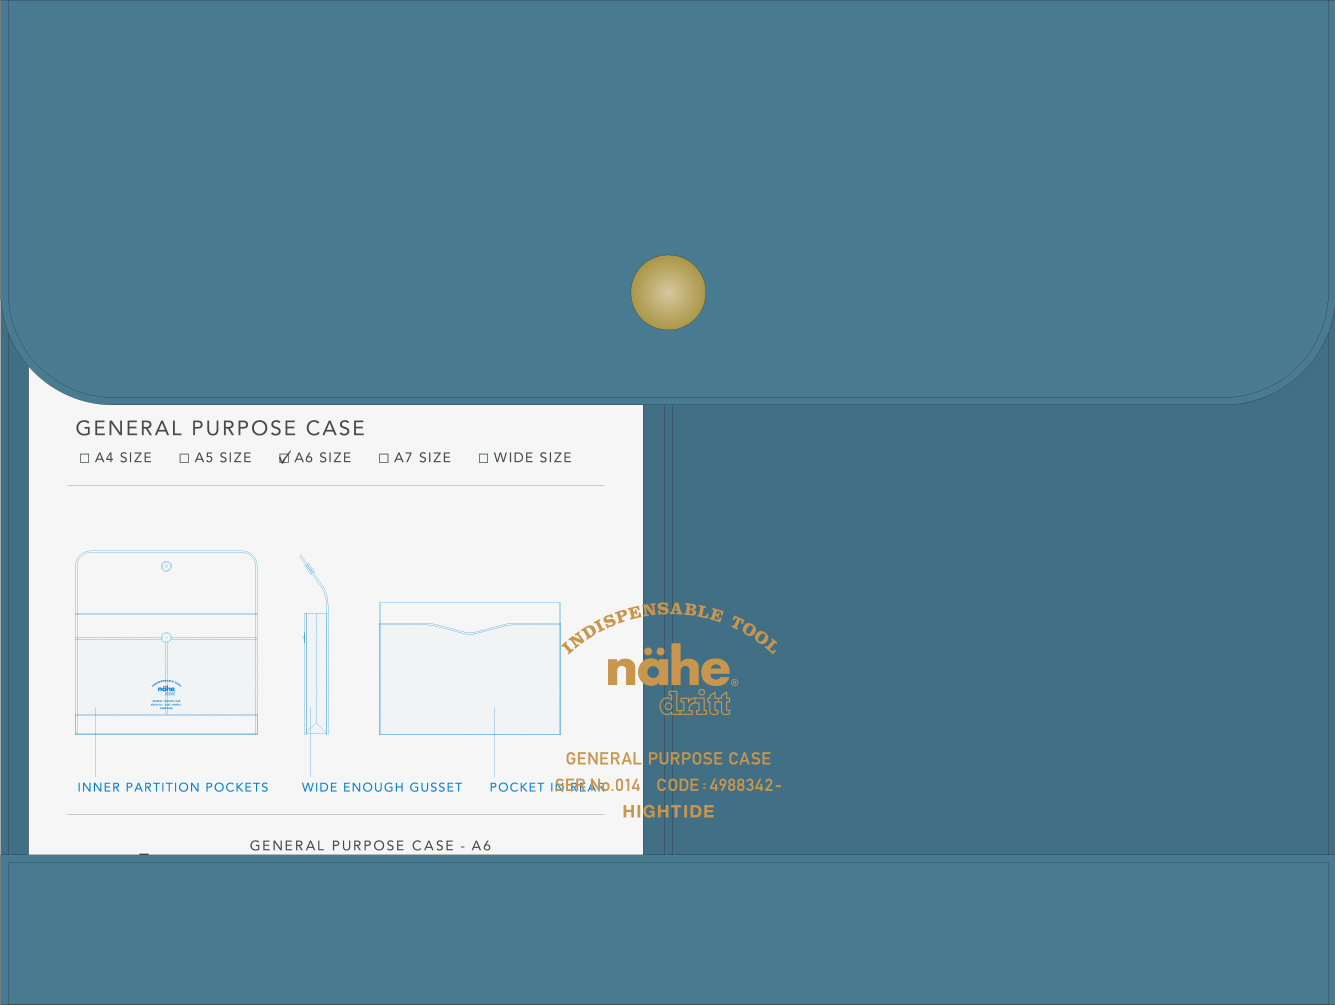Check the A5 SIZE checkbox
Viewport: 1335px width, 1005px height.
184,458
